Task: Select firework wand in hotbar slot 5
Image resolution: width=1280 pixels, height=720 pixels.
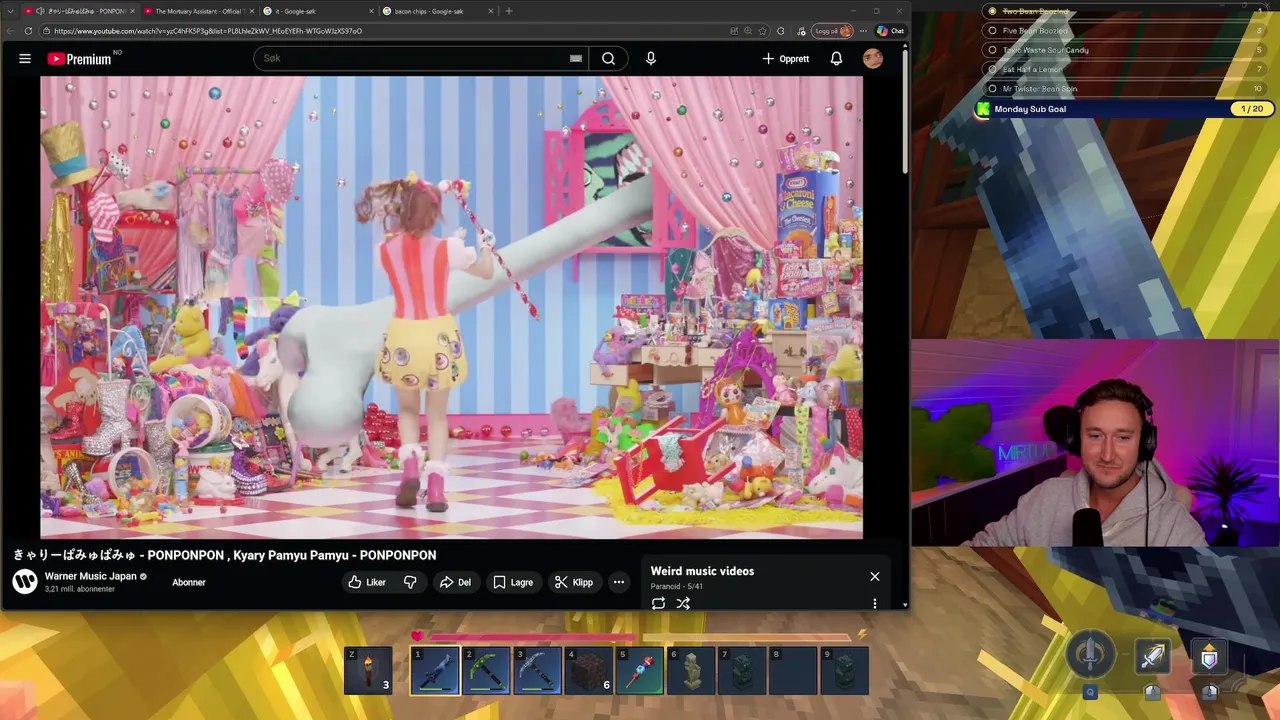Action: click(x=640, y=671)
